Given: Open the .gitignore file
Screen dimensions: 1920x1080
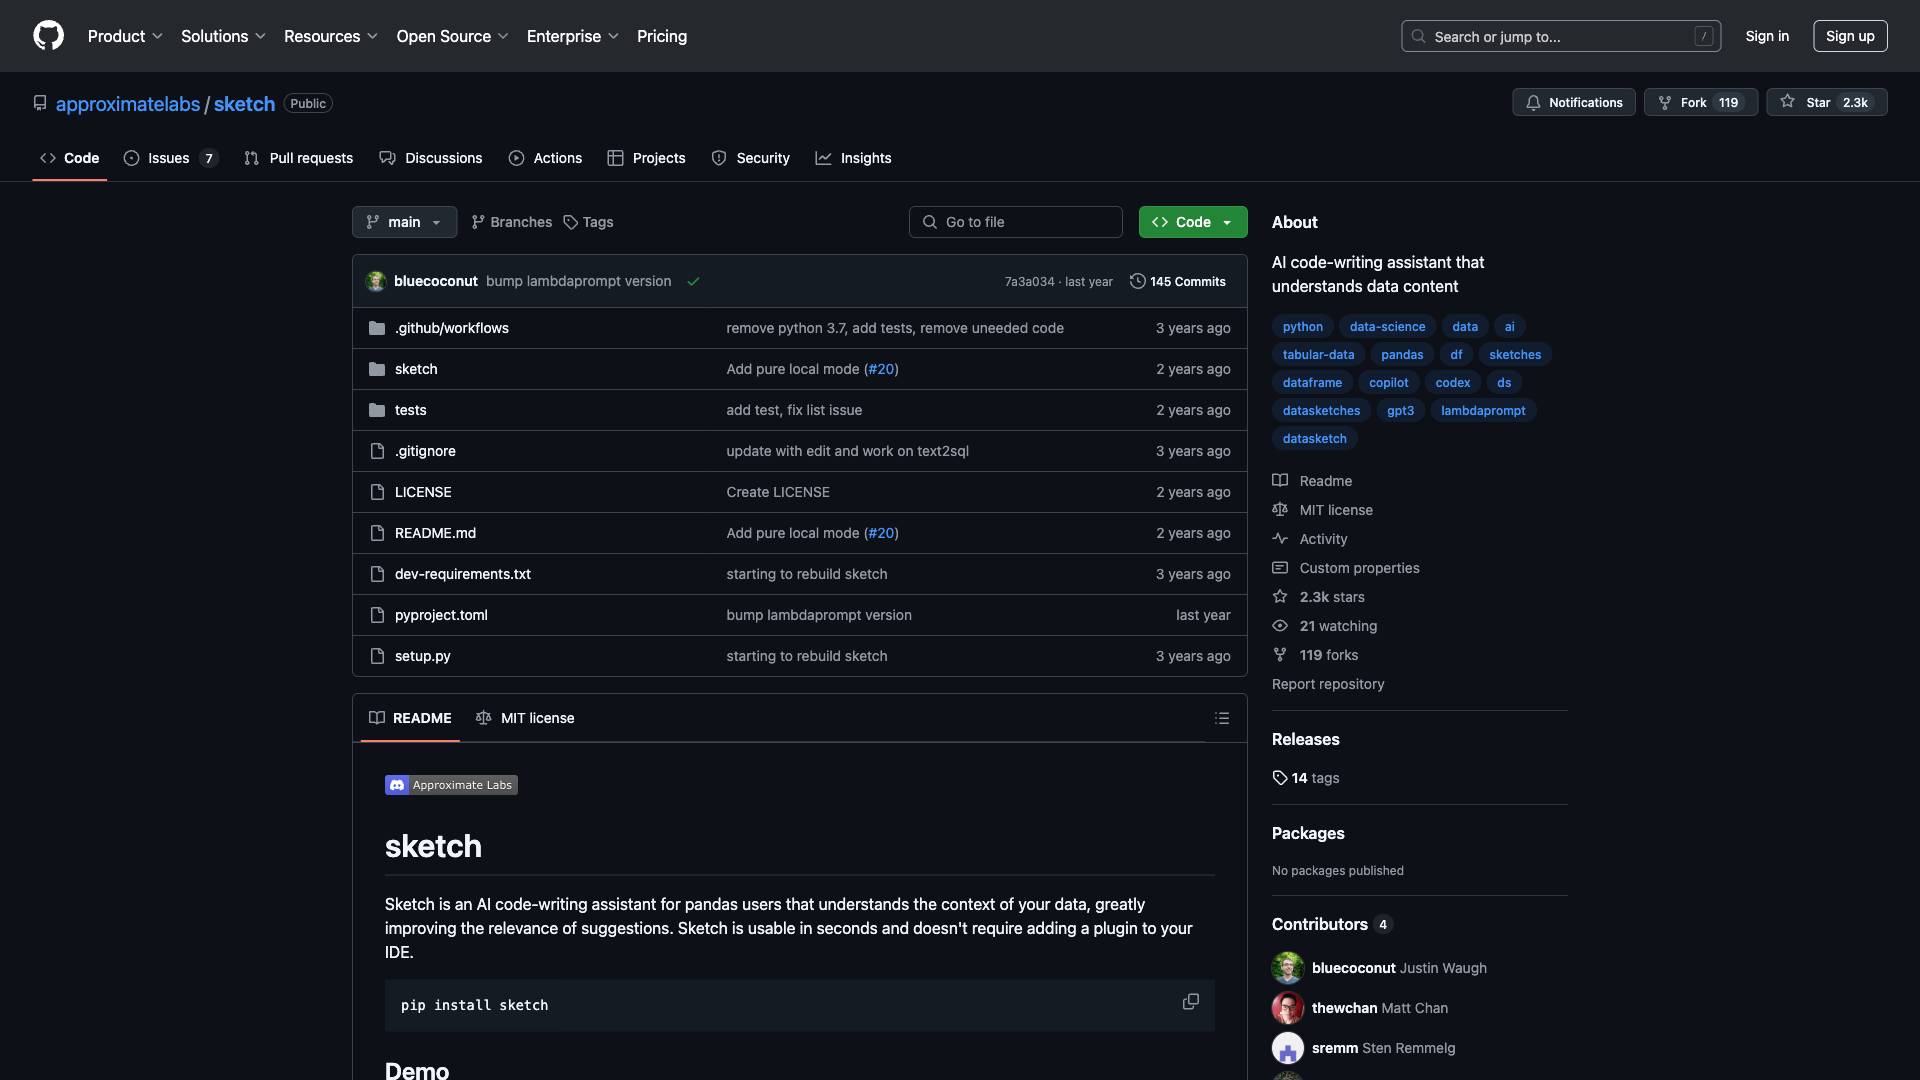Looking at the screenshot, I should click(x=425, y=451).
